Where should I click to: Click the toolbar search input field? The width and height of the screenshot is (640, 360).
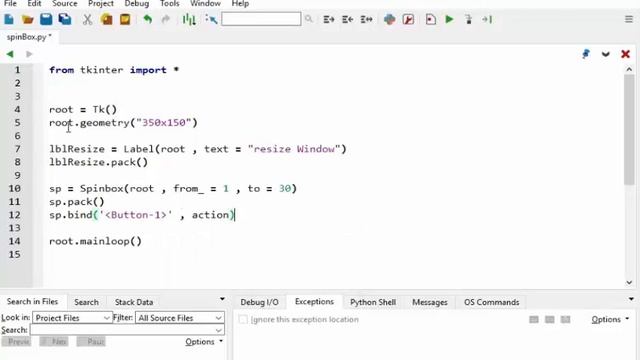point(261,19)
